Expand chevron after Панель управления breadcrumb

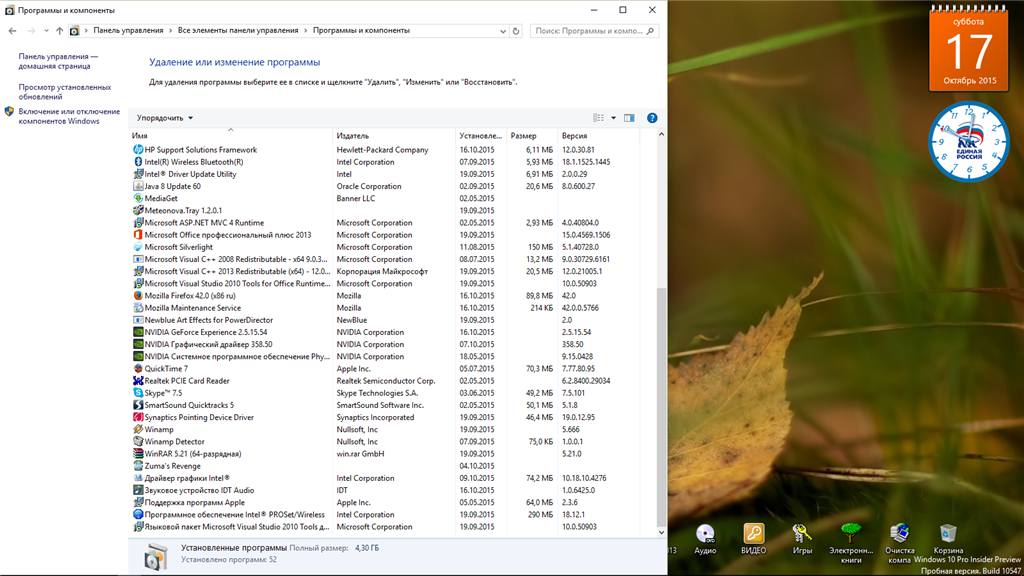point(170,31)
